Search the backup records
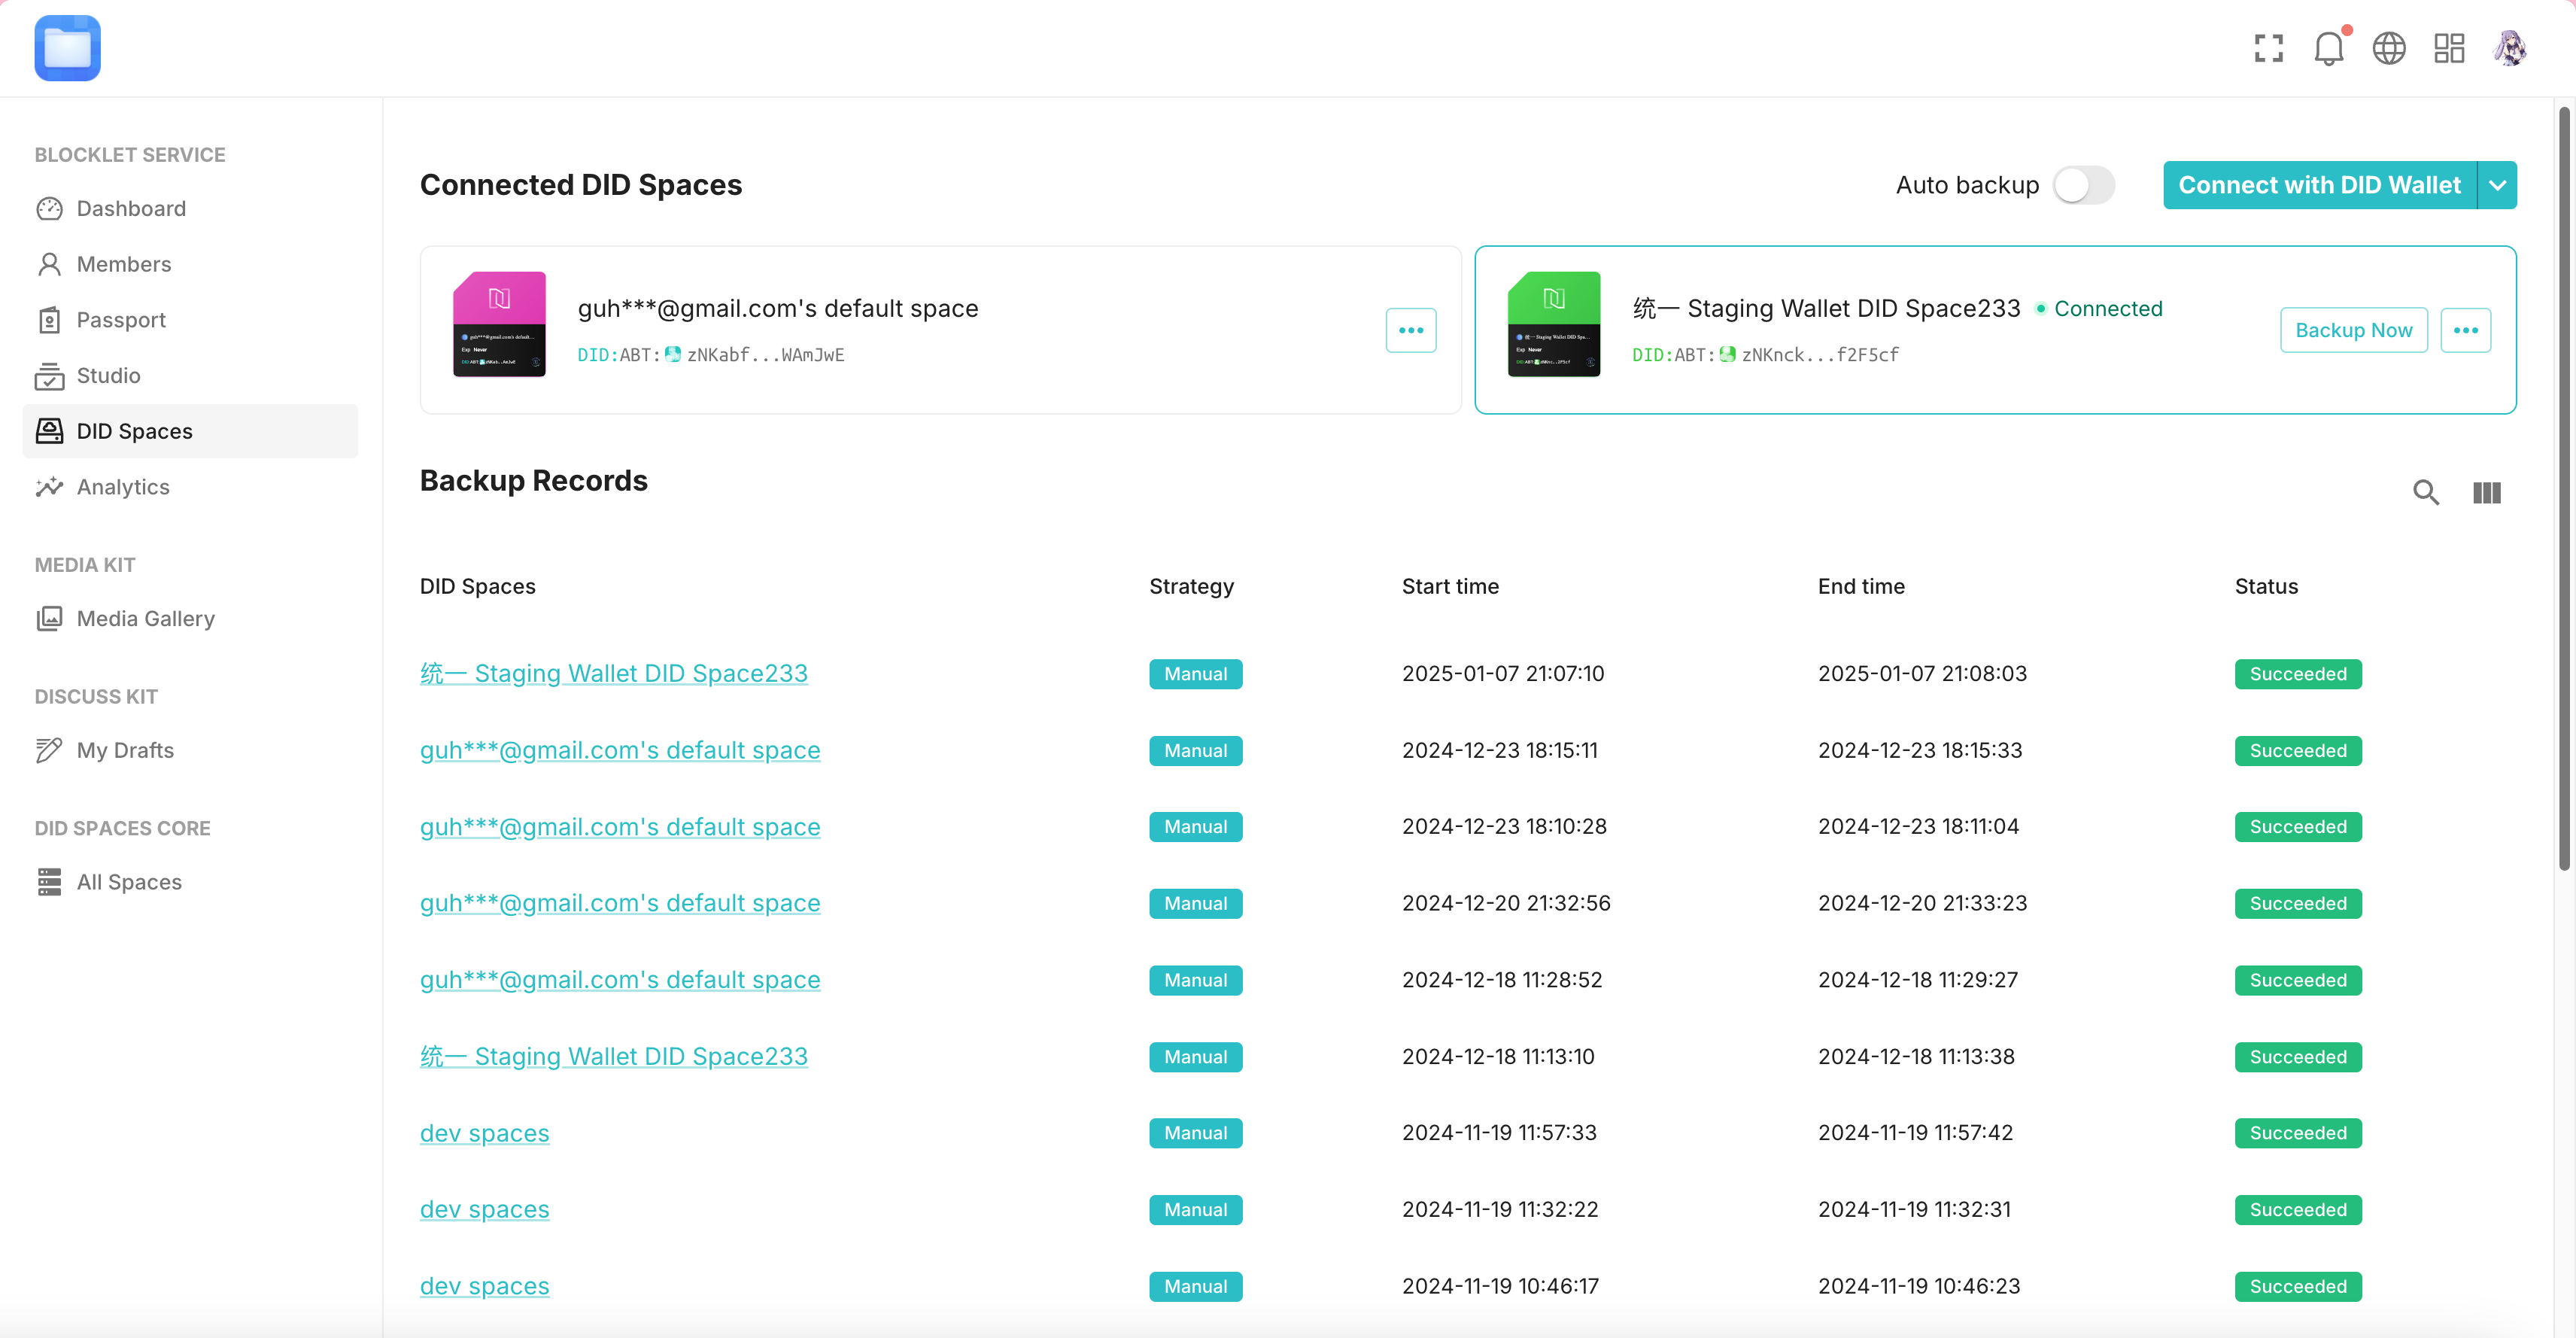This screenshot has width=2576, height=1338. tap(2425, 492)
